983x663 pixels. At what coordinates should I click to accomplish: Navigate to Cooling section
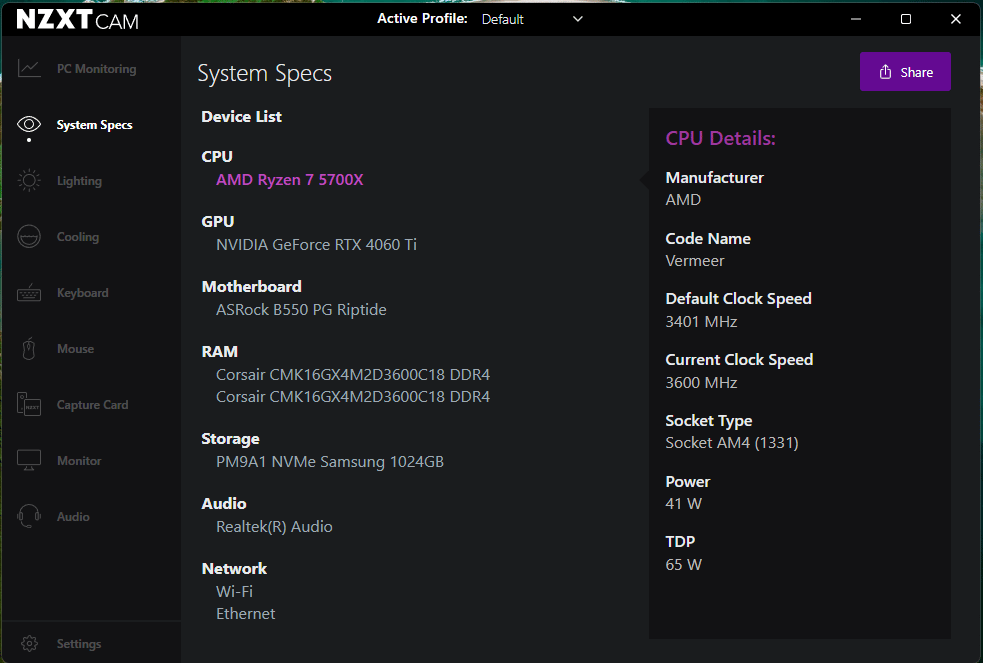tap(78, 237)
